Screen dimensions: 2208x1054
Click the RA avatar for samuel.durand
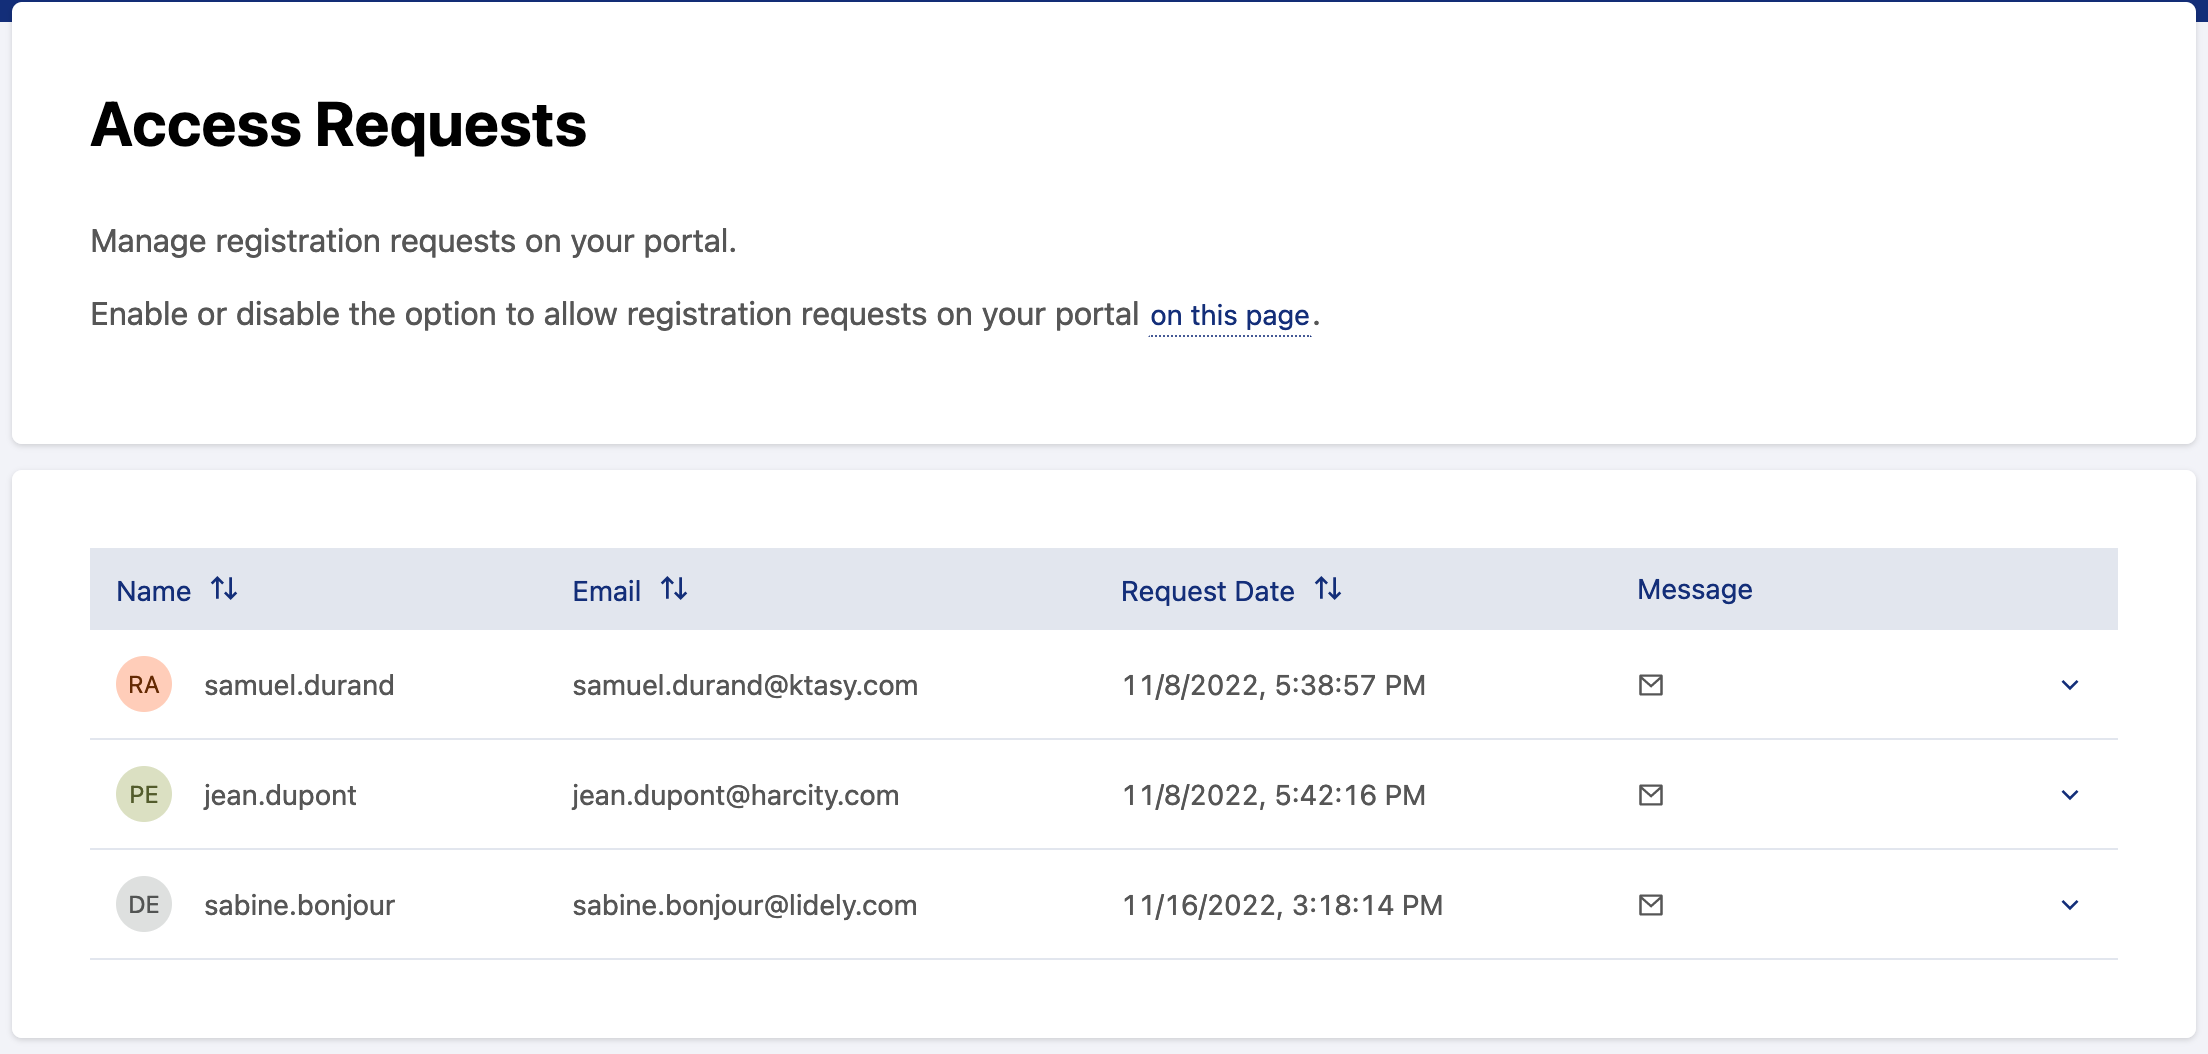point(144,685)
